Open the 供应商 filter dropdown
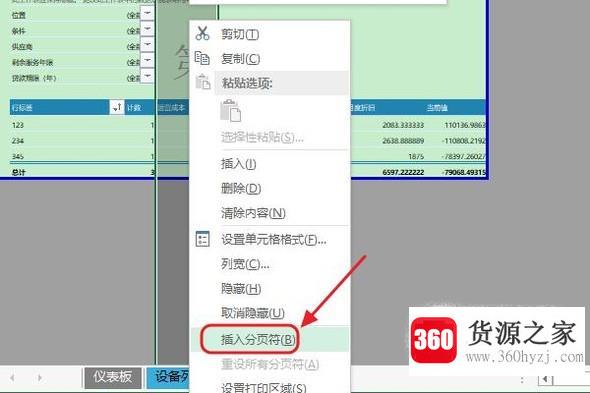 click(147, 46)
